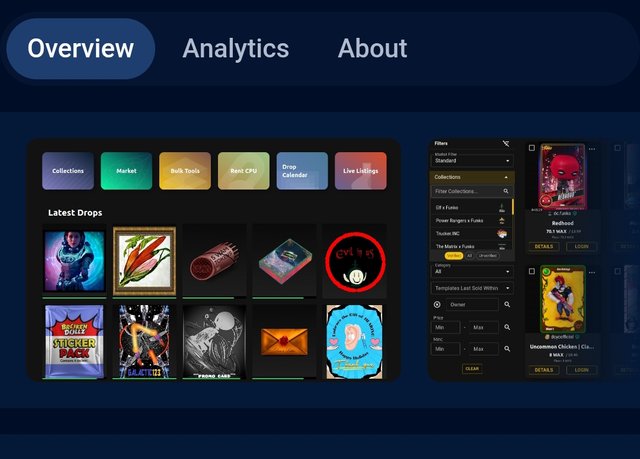Click LOGIN on the Redhood card
The width and height of the screenshot is (640, 459).
(581, 246)
